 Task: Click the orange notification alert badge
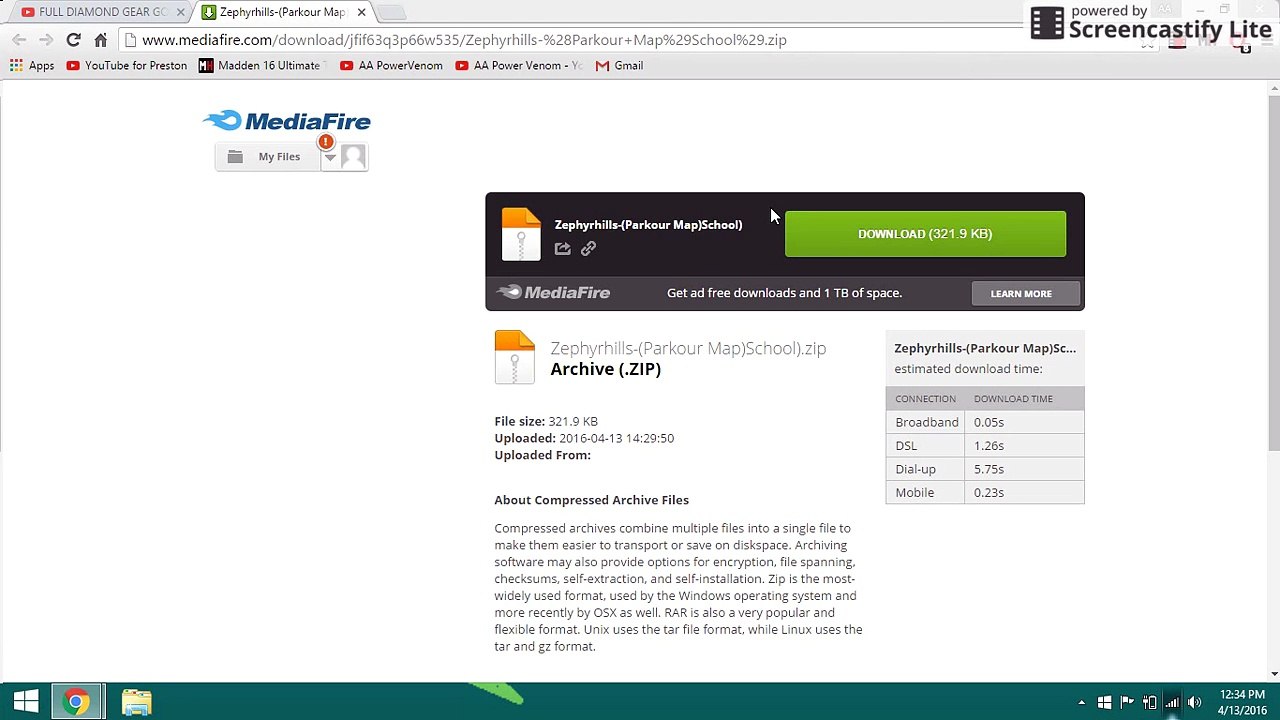pyautogui.click(x=325, y=142)
